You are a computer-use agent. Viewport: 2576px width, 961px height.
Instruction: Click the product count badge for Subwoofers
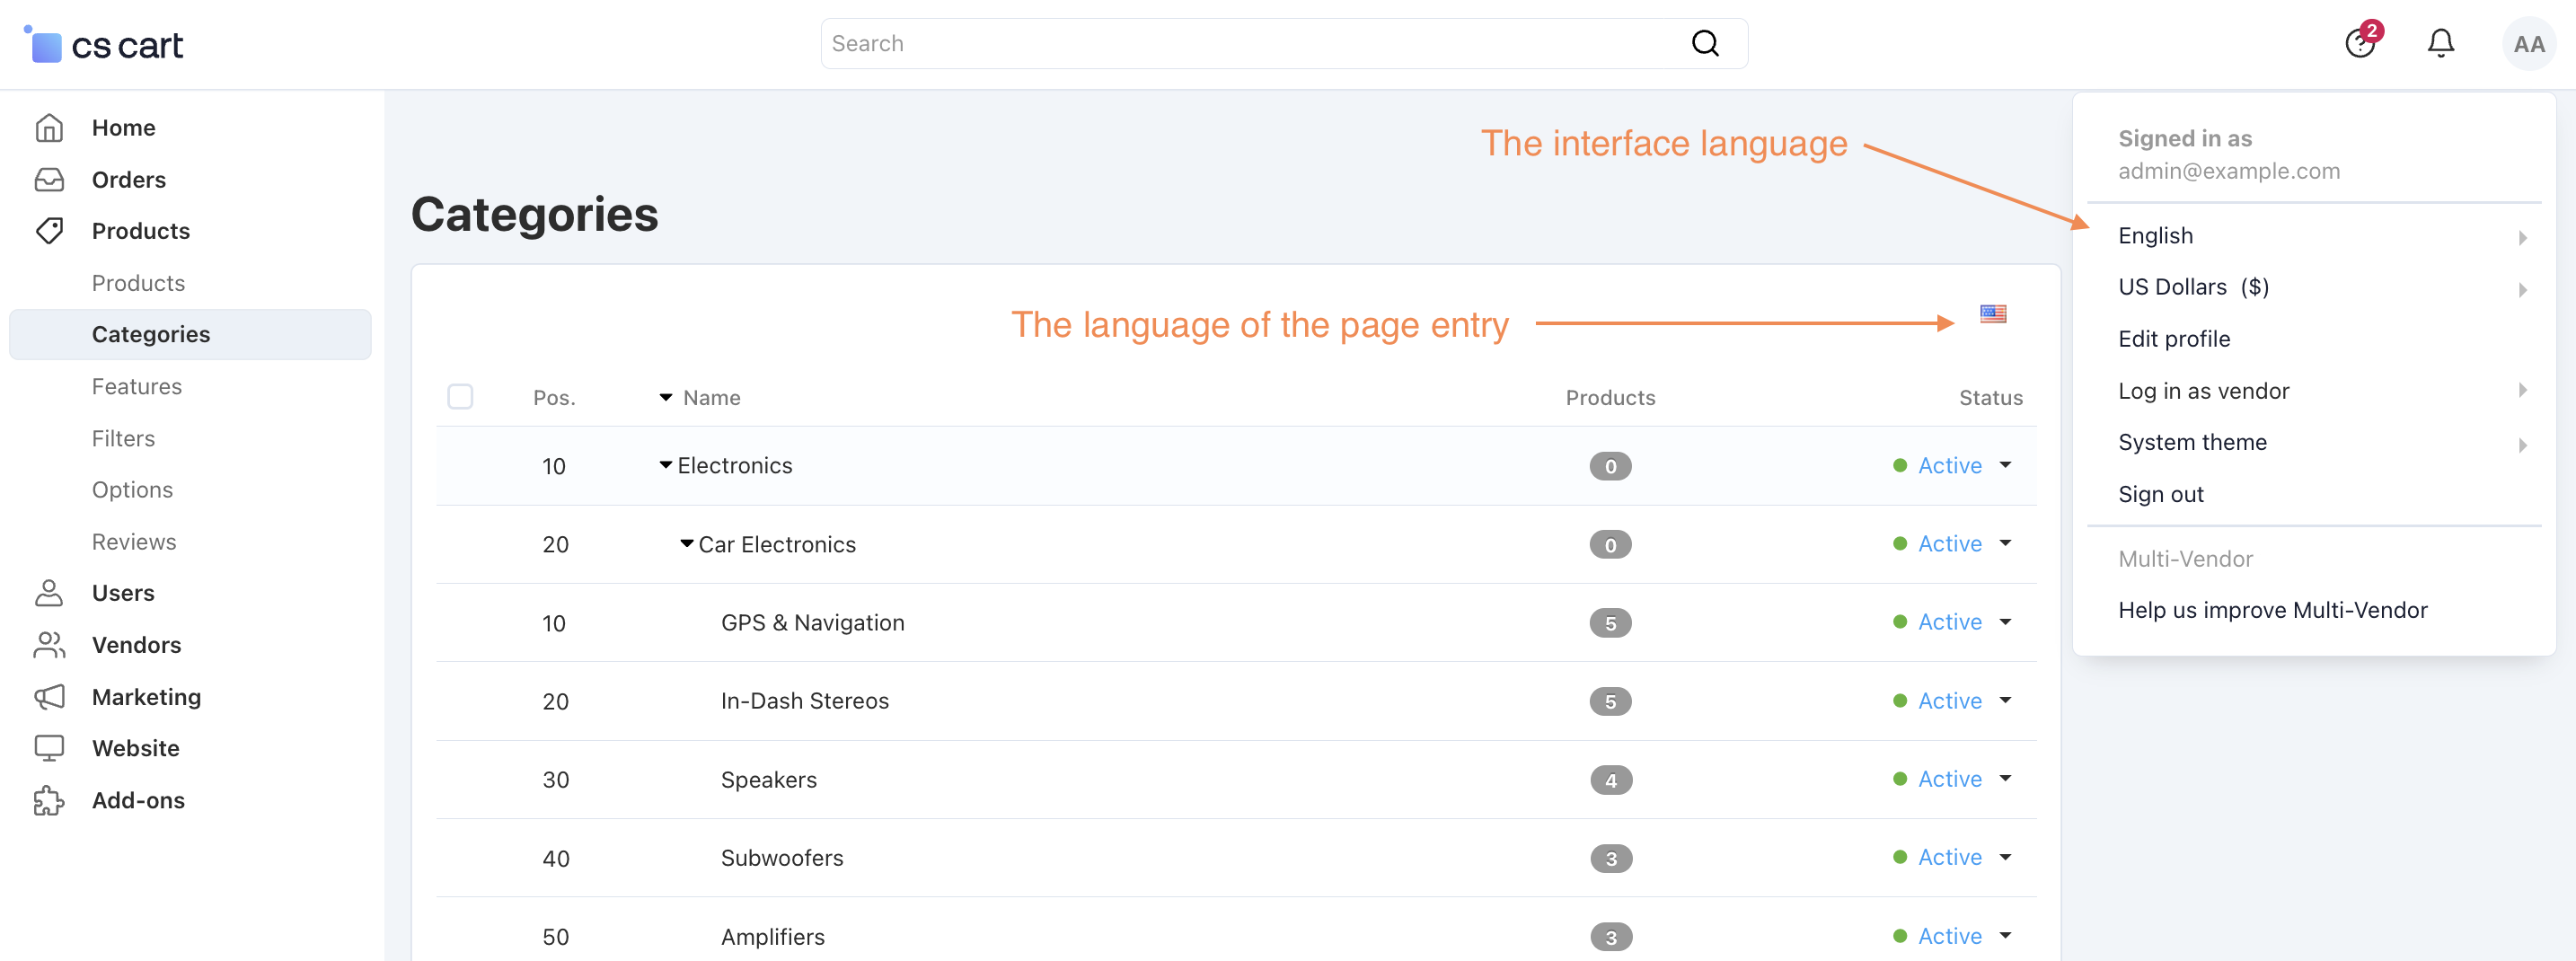click(1610, 859)
